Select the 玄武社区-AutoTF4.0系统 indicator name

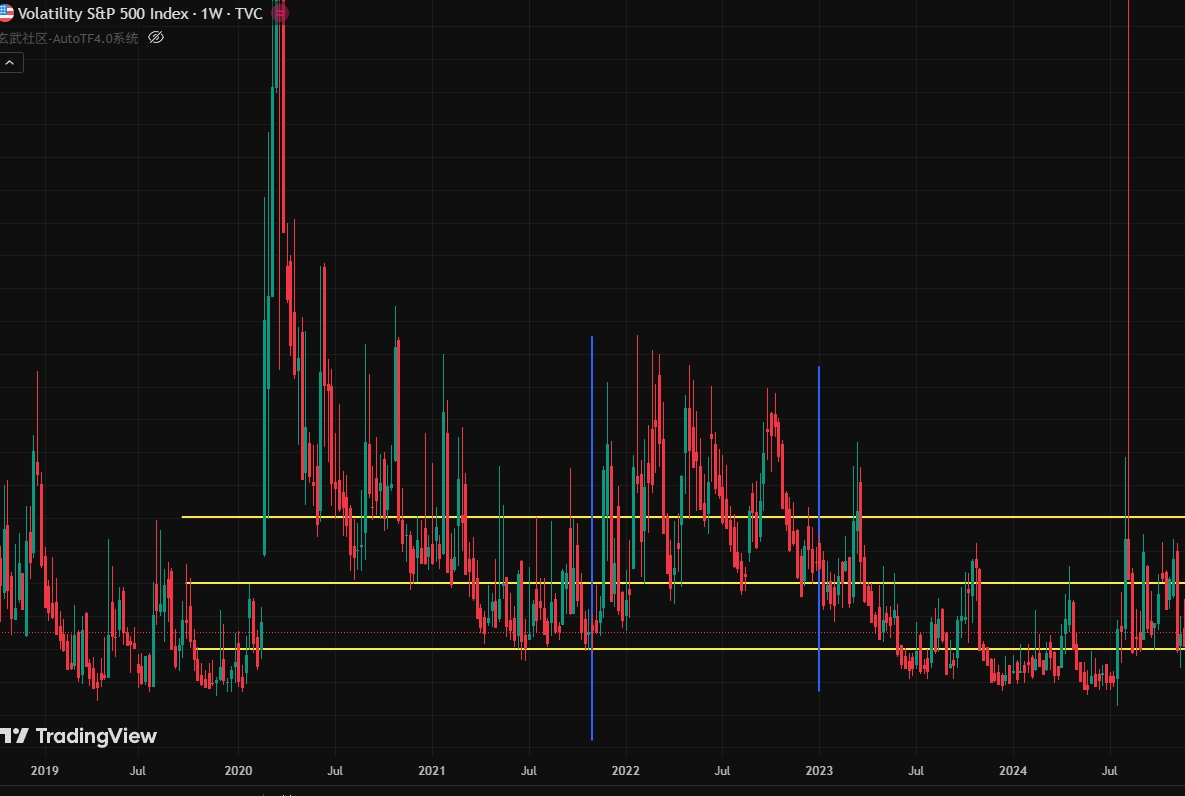[x=69, y=38]
